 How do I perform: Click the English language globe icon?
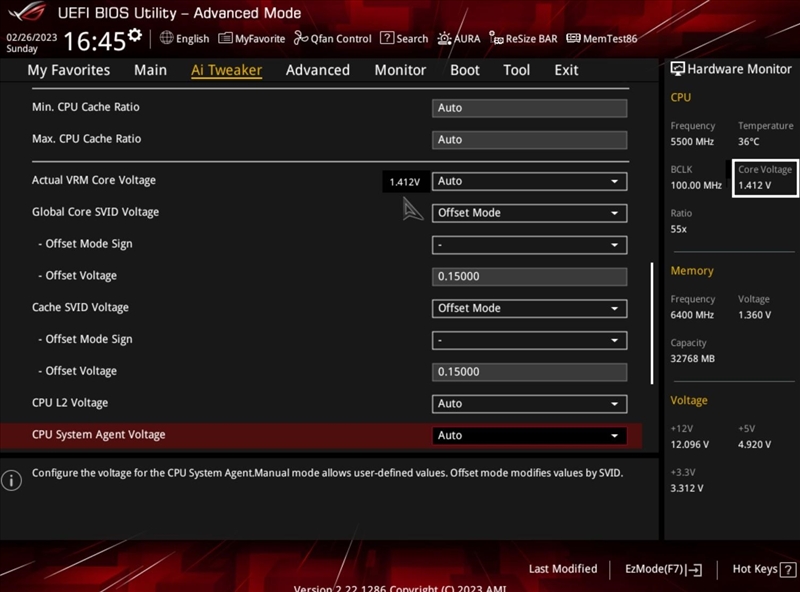166,38
